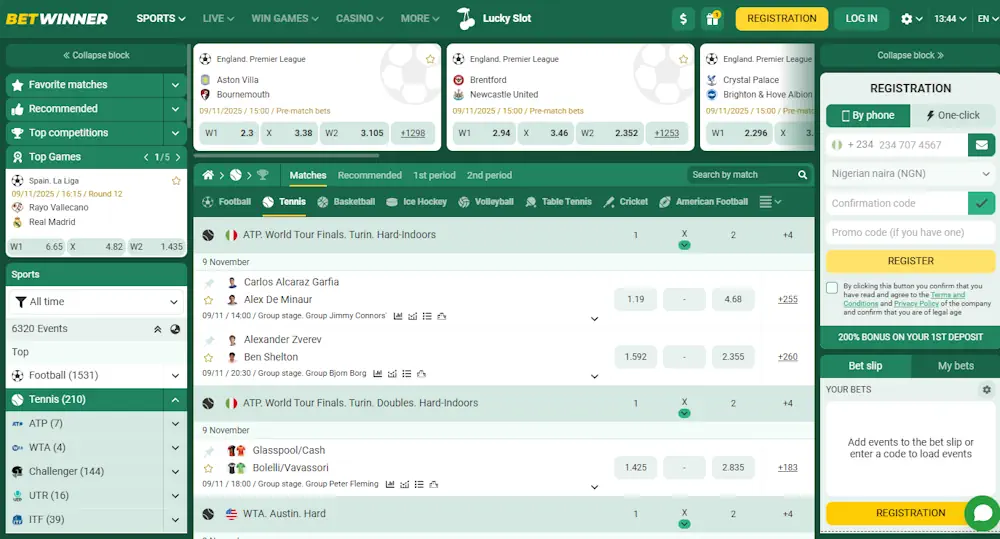
Task: Expand Favorite matches section
Action: pyautogui.click(x=175, y=85)
